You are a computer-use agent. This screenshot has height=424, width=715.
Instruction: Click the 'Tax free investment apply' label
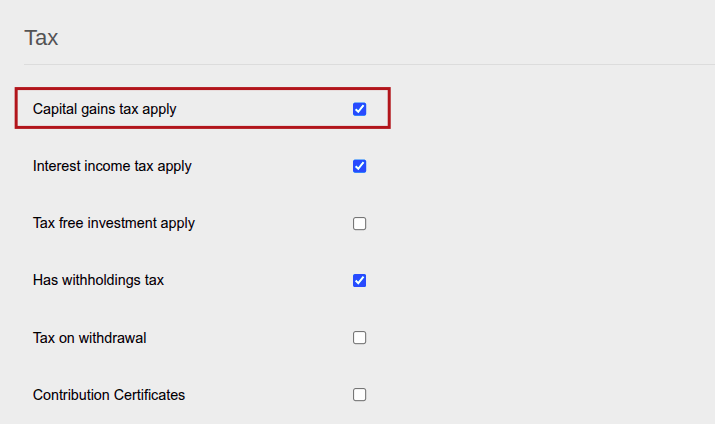click(114, 223)
